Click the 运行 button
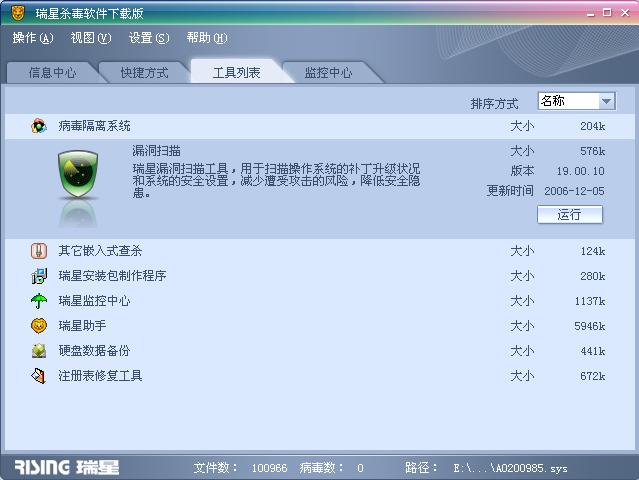Viewport: 639px width, 480px height. click(570, 214)
